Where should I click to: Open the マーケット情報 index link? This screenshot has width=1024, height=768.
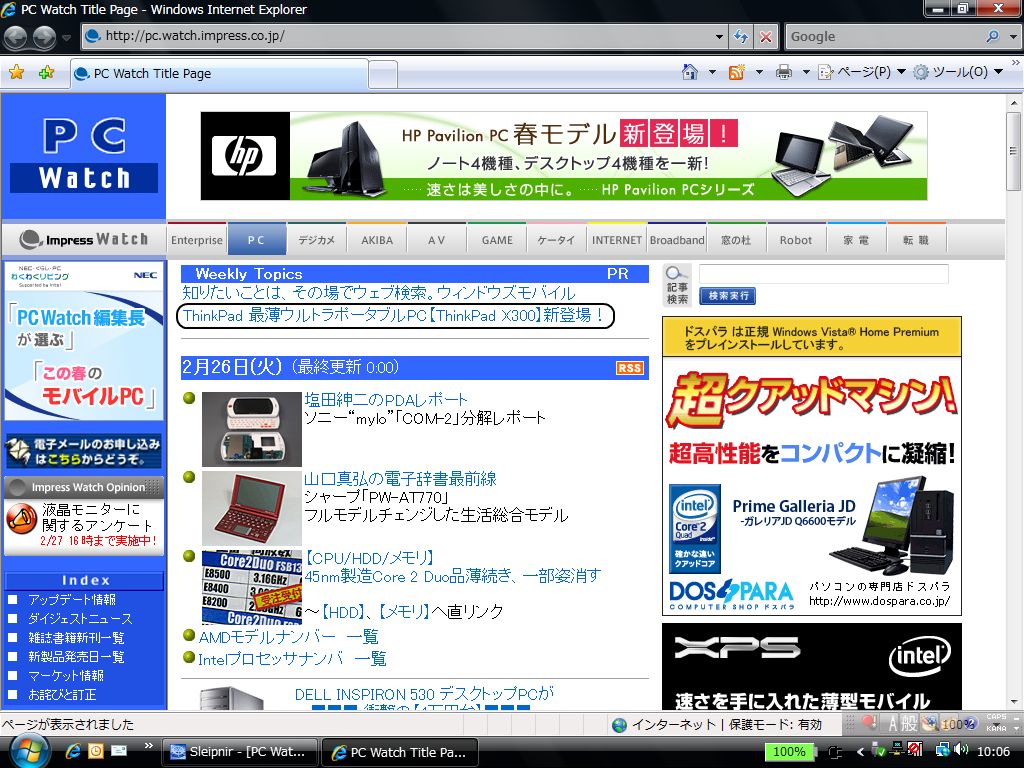click(66, 675)
